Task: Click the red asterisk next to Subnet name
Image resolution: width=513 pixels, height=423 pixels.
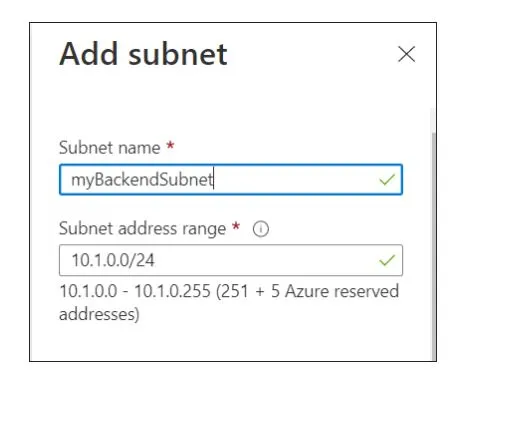Action: (x=170, y=146)
